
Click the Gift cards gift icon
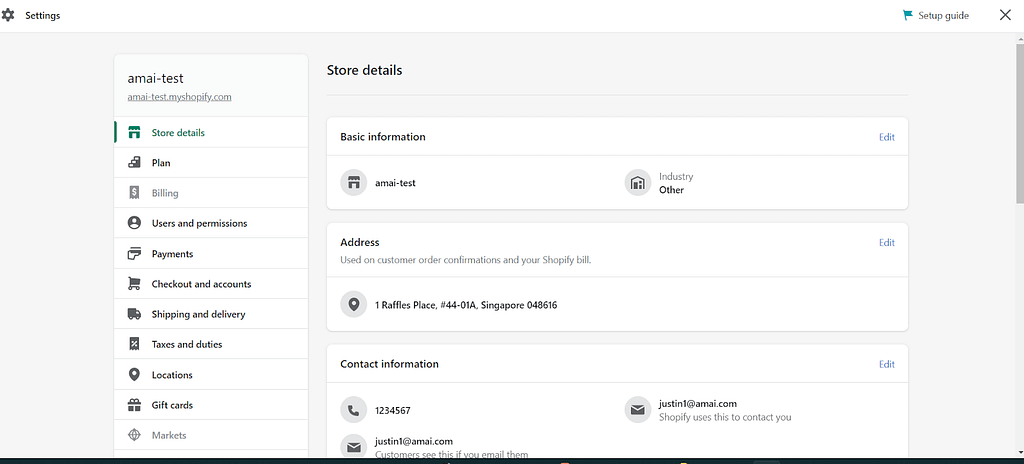[134, 405]
